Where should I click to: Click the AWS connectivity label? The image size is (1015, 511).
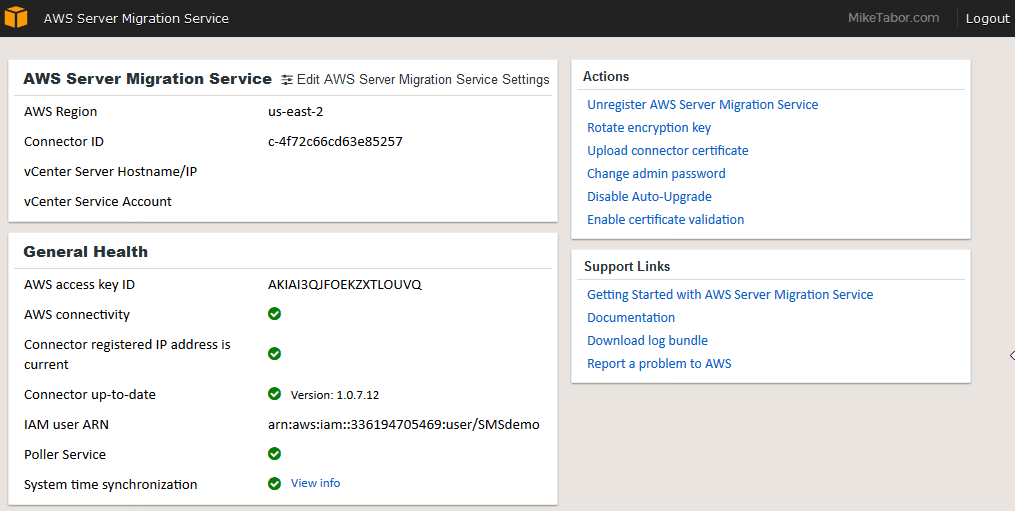[77, 315]
